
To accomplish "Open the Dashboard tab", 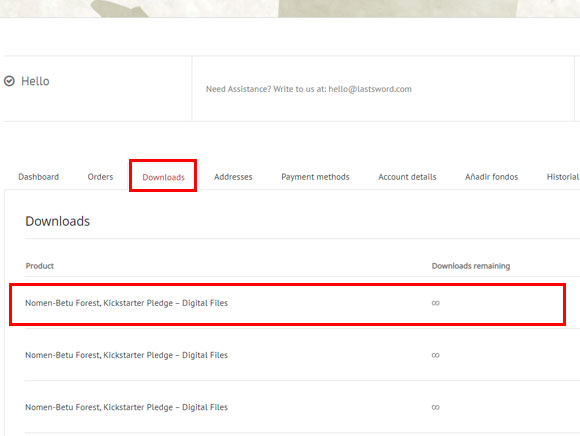I will (38, 177).
